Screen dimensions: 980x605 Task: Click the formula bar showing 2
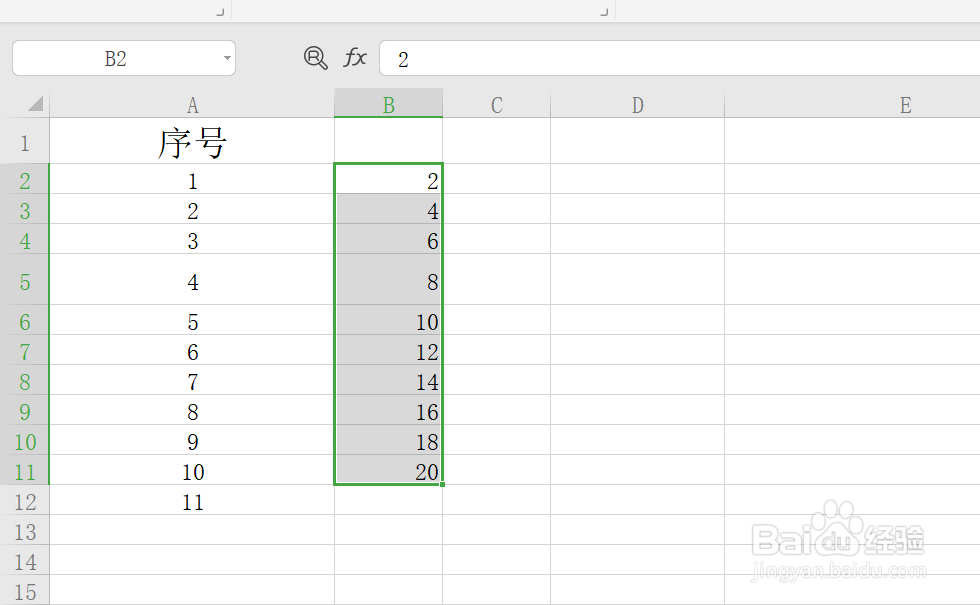[x=679, y=58]
